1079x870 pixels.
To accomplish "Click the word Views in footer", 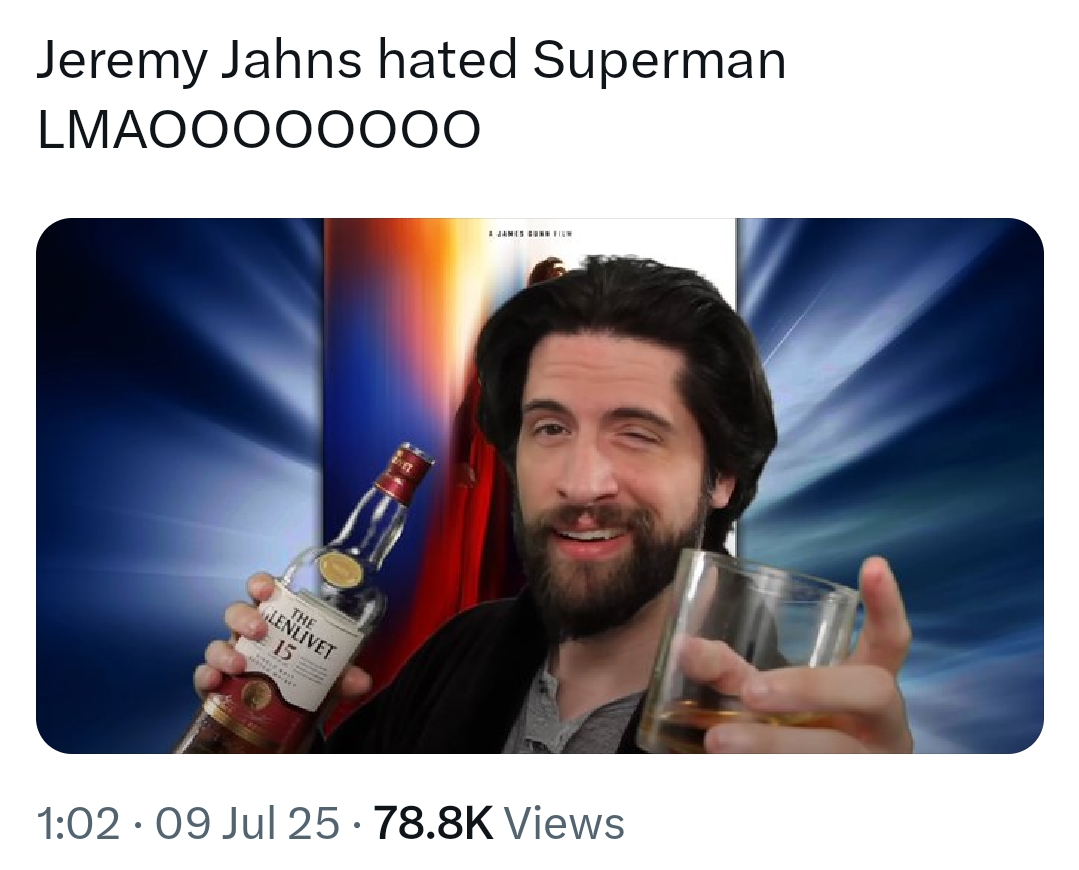I will pos(564,824).
